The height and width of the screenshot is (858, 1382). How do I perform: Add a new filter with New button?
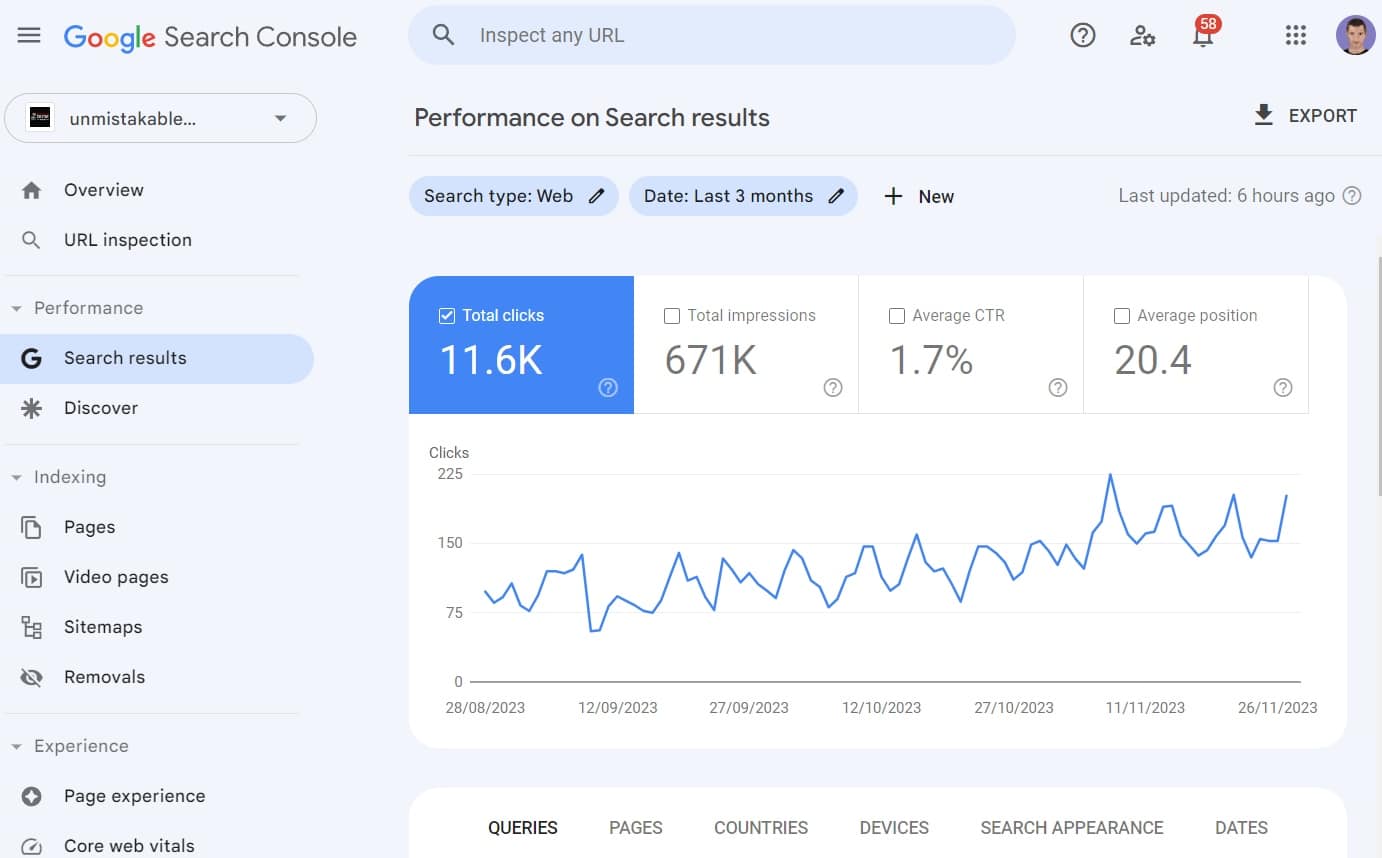(918, 196)
